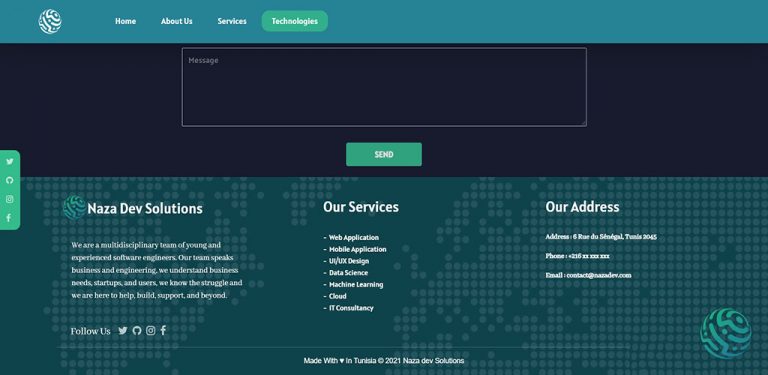The image size is (768, 375).
Task: Click the Follow Us label
Action: (91, 331)
